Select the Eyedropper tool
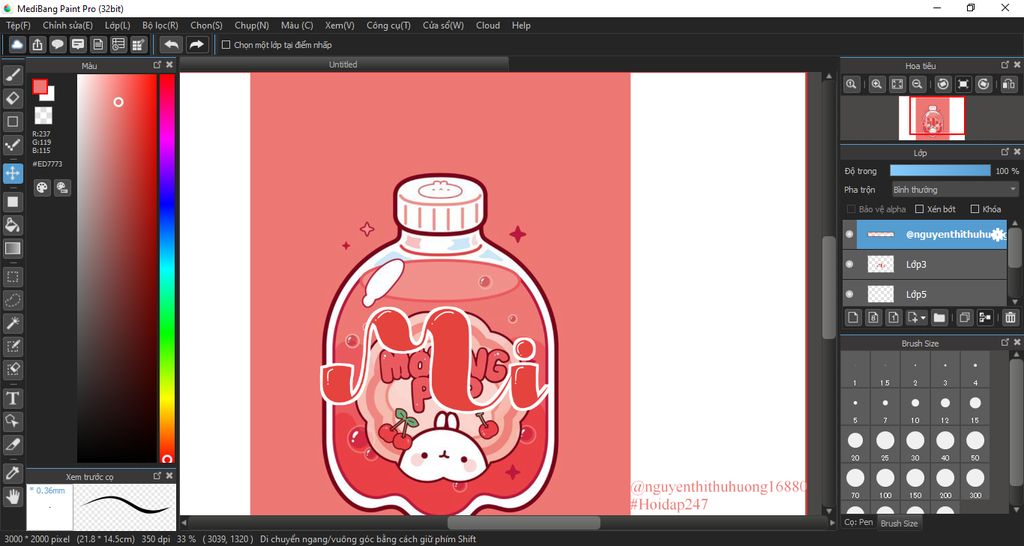Image resolution: width=1024 pixels, height=546 pixels. 13,473
